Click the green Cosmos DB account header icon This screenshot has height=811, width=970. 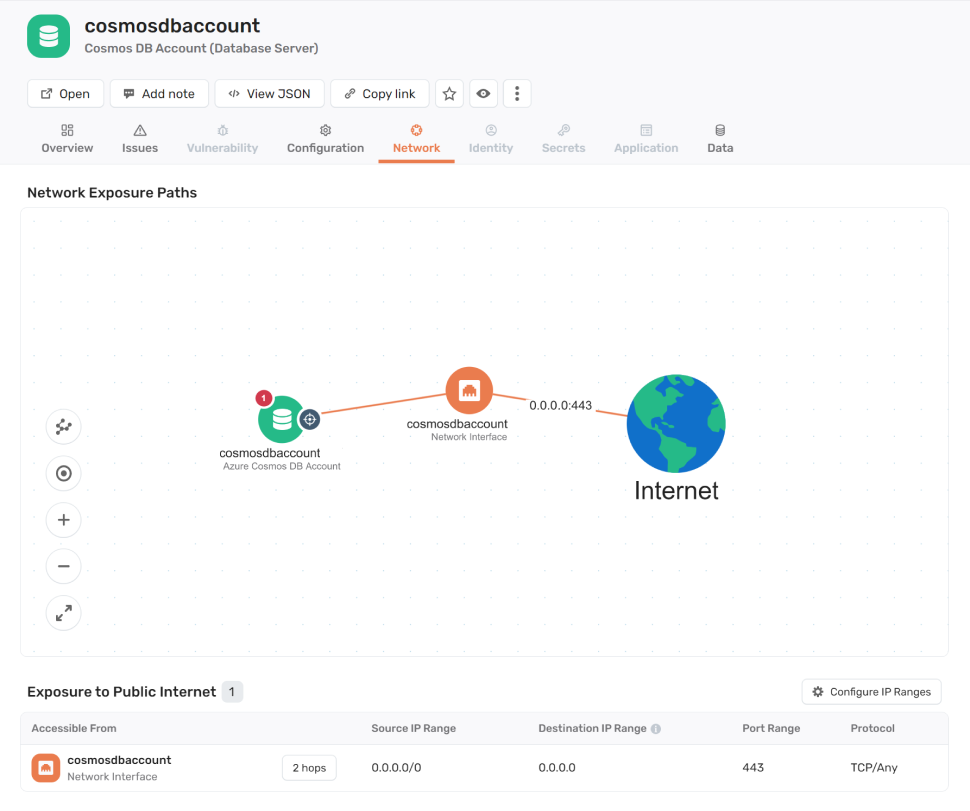[x=48, y=36]
